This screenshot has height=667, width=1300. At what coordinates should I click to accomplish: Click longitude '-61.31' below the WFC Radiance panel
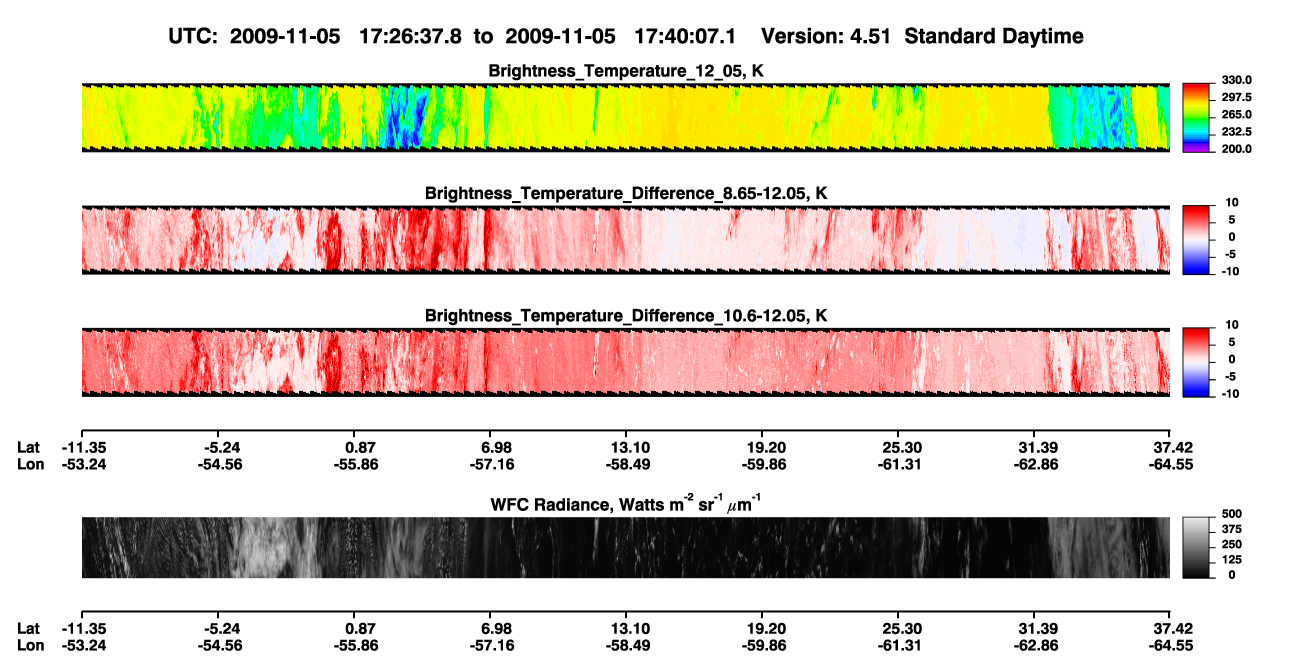pyautogui.click(x=899, y=646)
